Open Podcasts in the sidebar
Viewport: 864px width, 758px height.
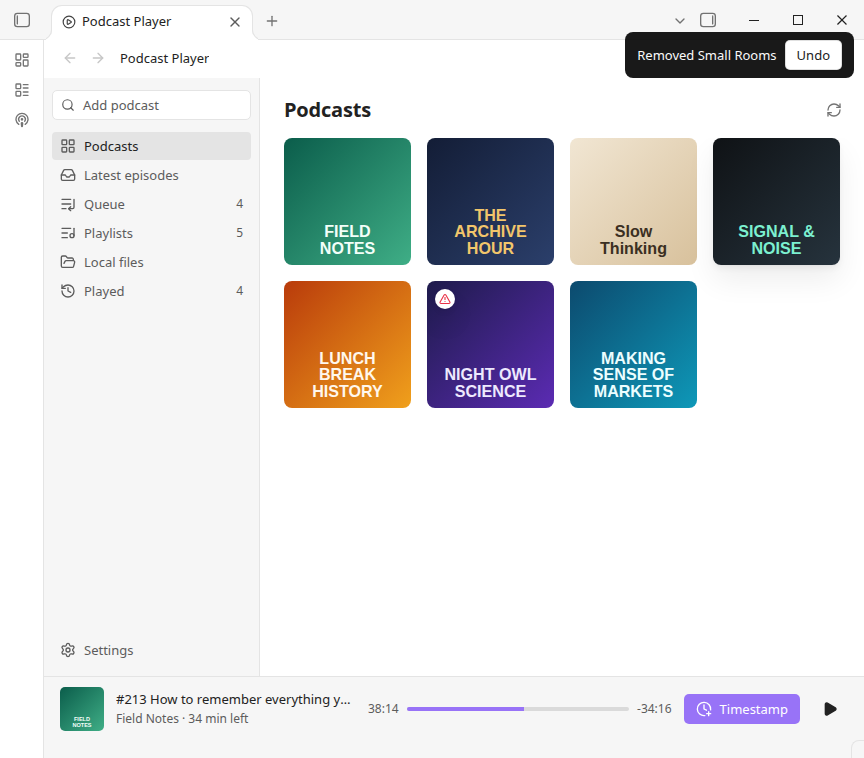point(152,146)
